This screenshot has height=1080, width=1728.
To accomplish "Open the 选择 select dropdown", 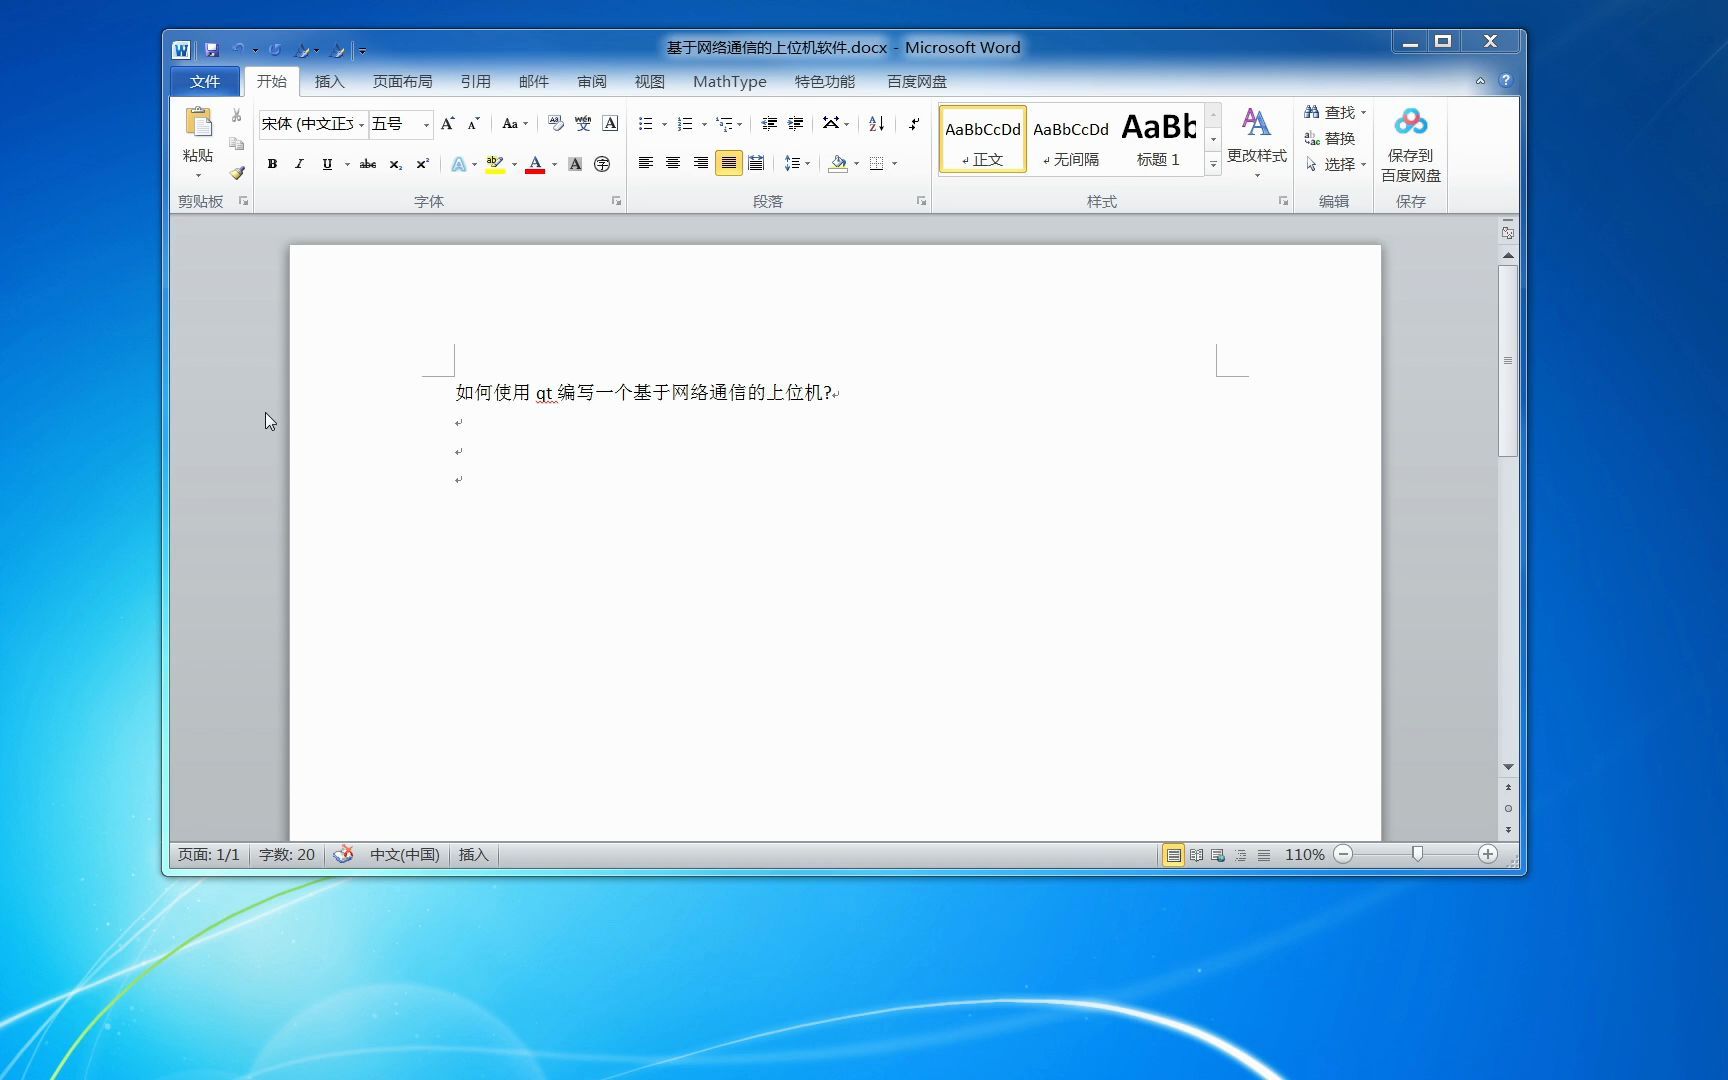I will [1336, 165].
